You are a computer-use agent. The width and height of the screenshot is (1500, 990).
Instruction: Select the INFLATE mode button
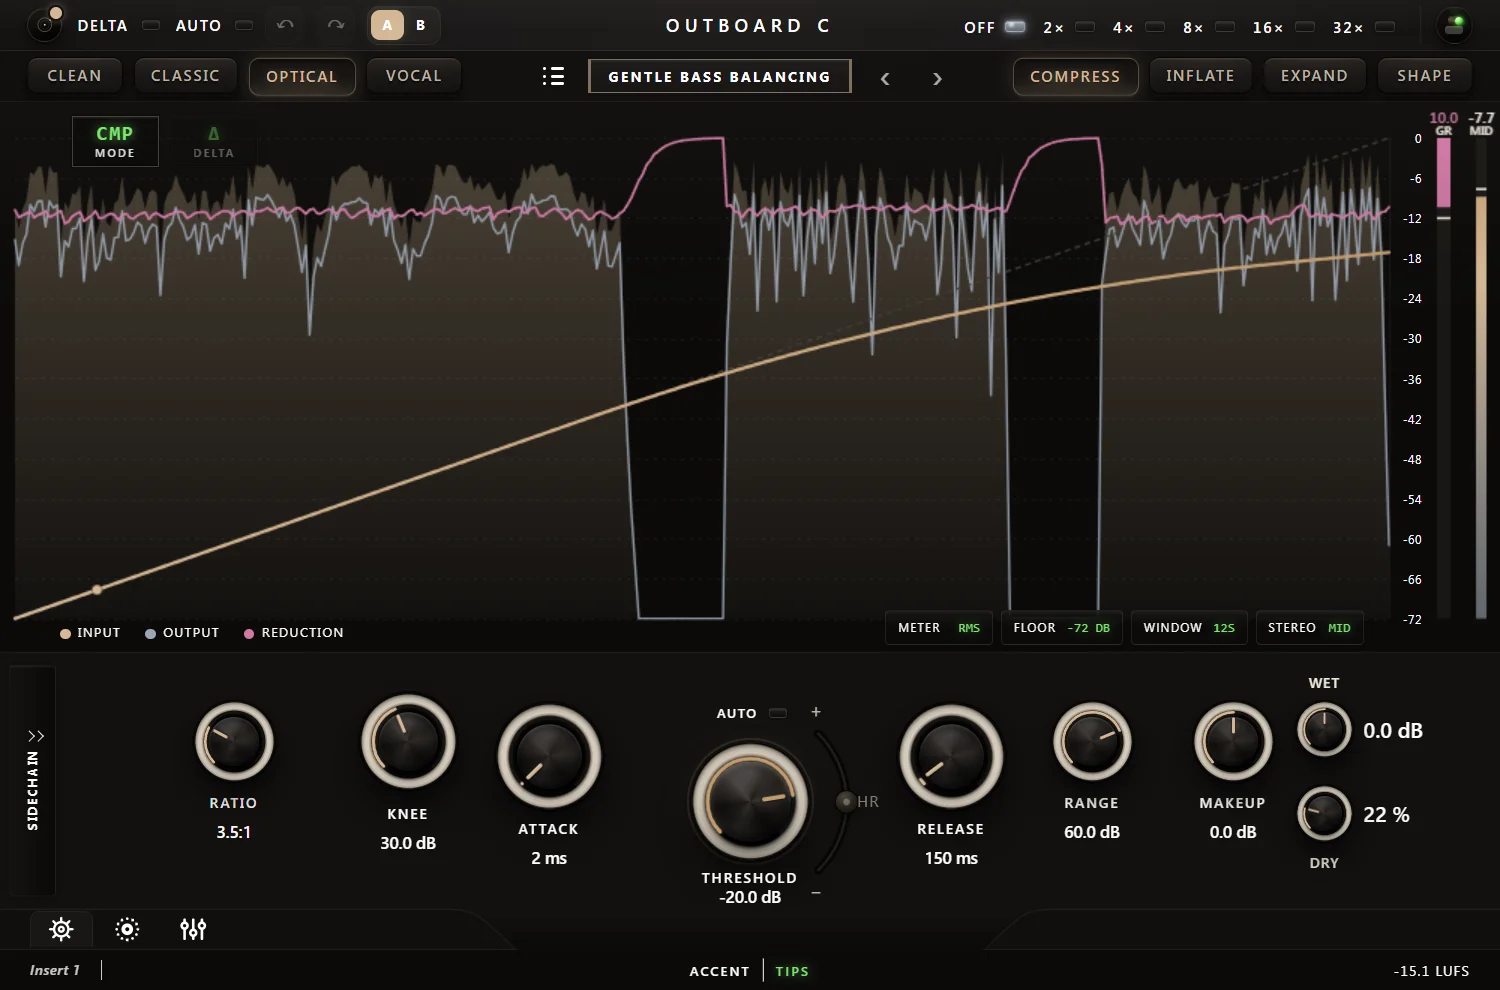click(x=1200, y=76)
